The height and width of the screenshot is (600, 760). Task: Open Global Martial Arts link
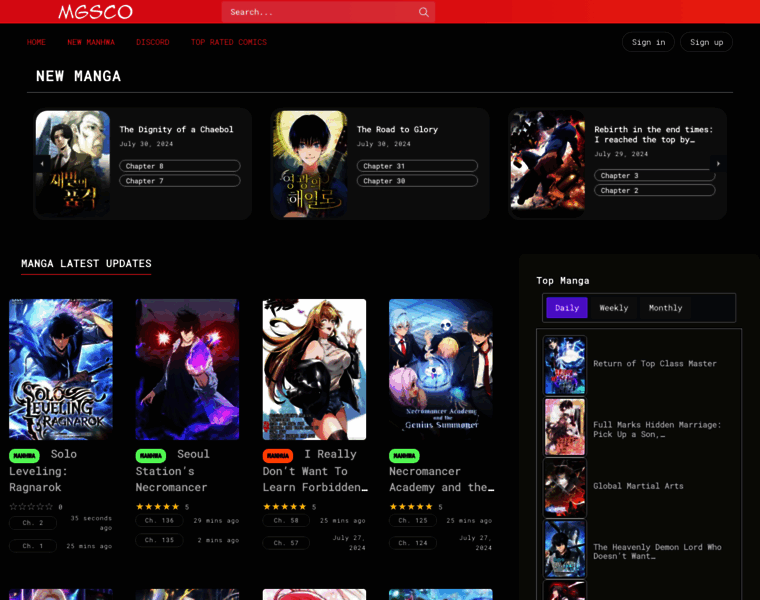(x=638, y=486)
